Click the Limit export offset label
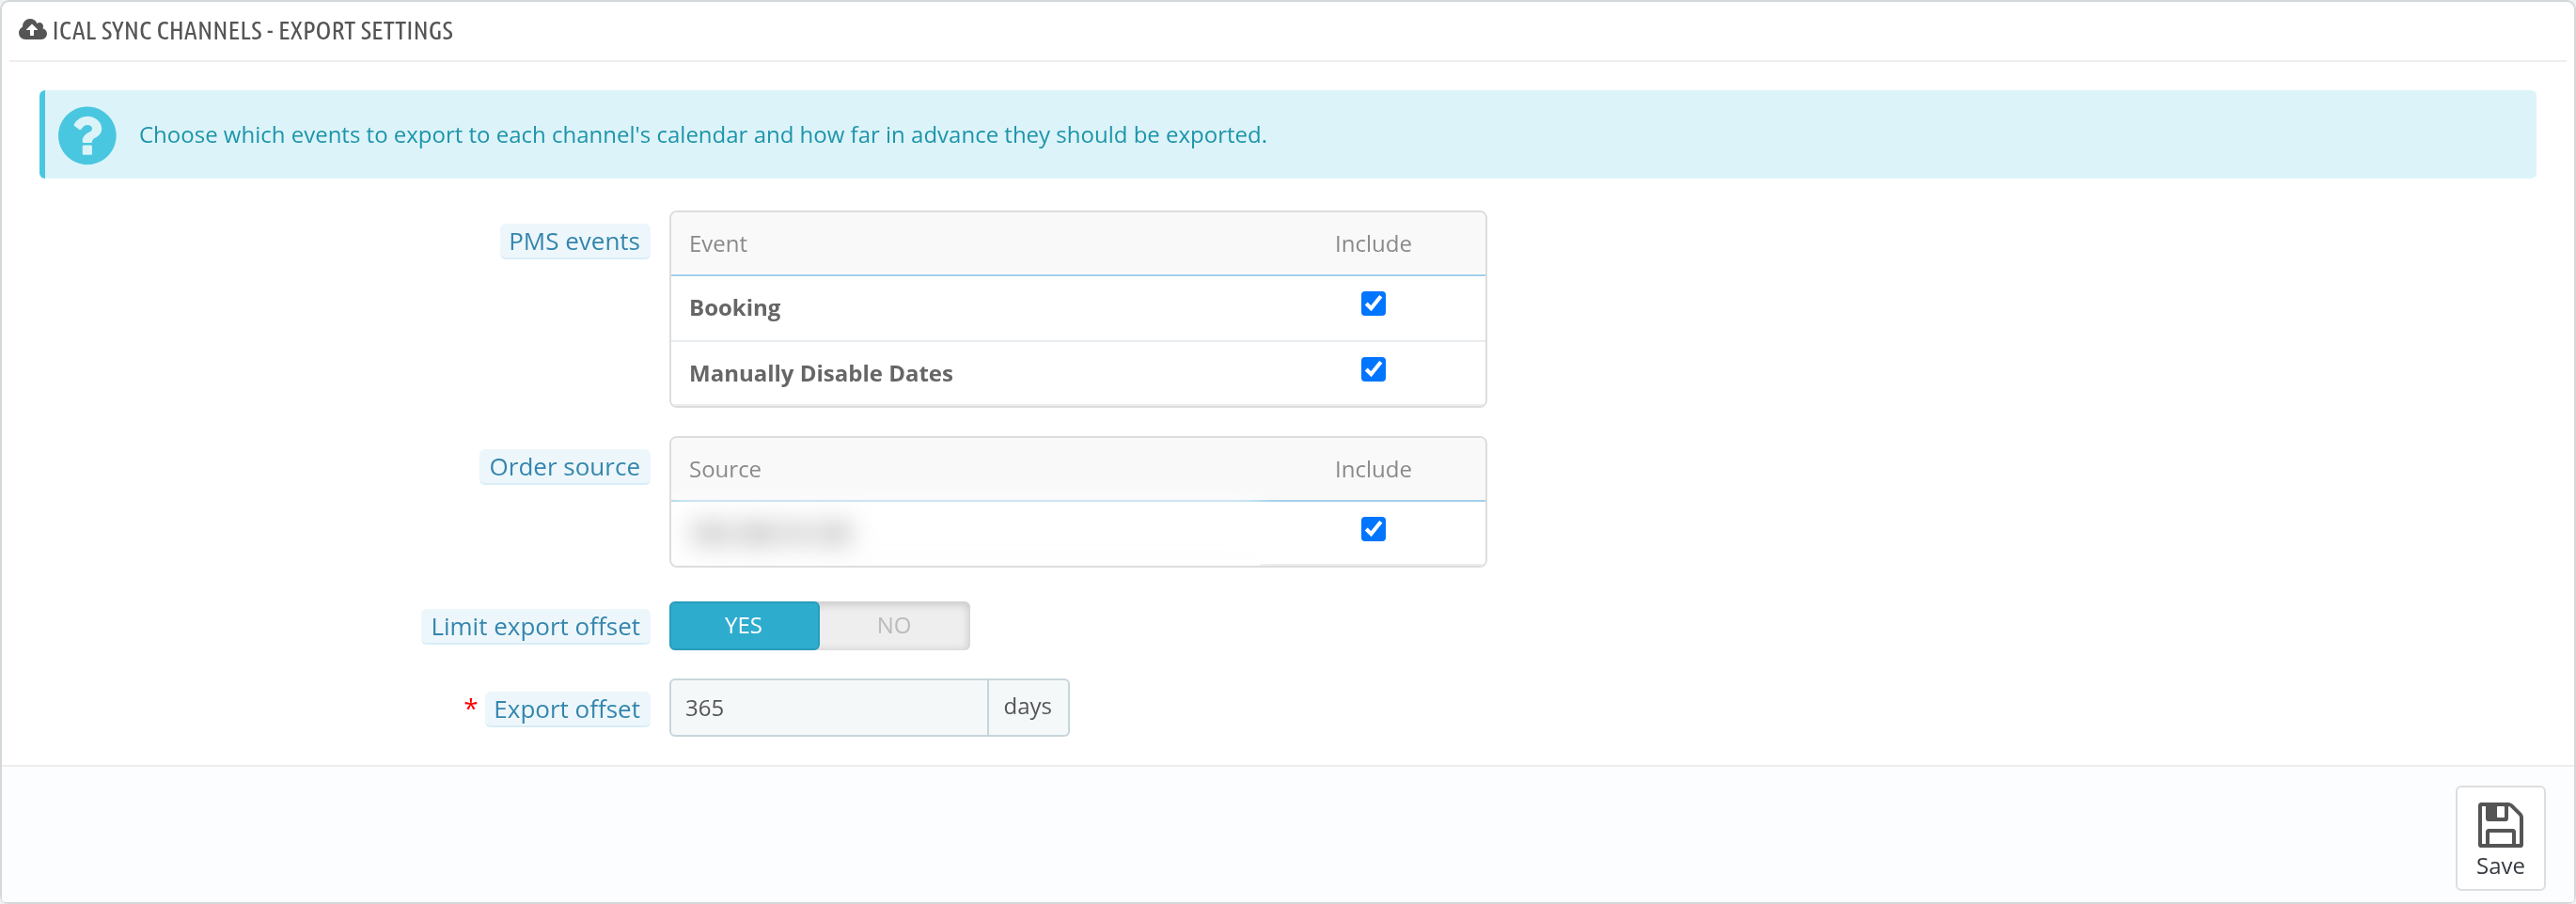The image size is (2576, 904). click(535, 627)
